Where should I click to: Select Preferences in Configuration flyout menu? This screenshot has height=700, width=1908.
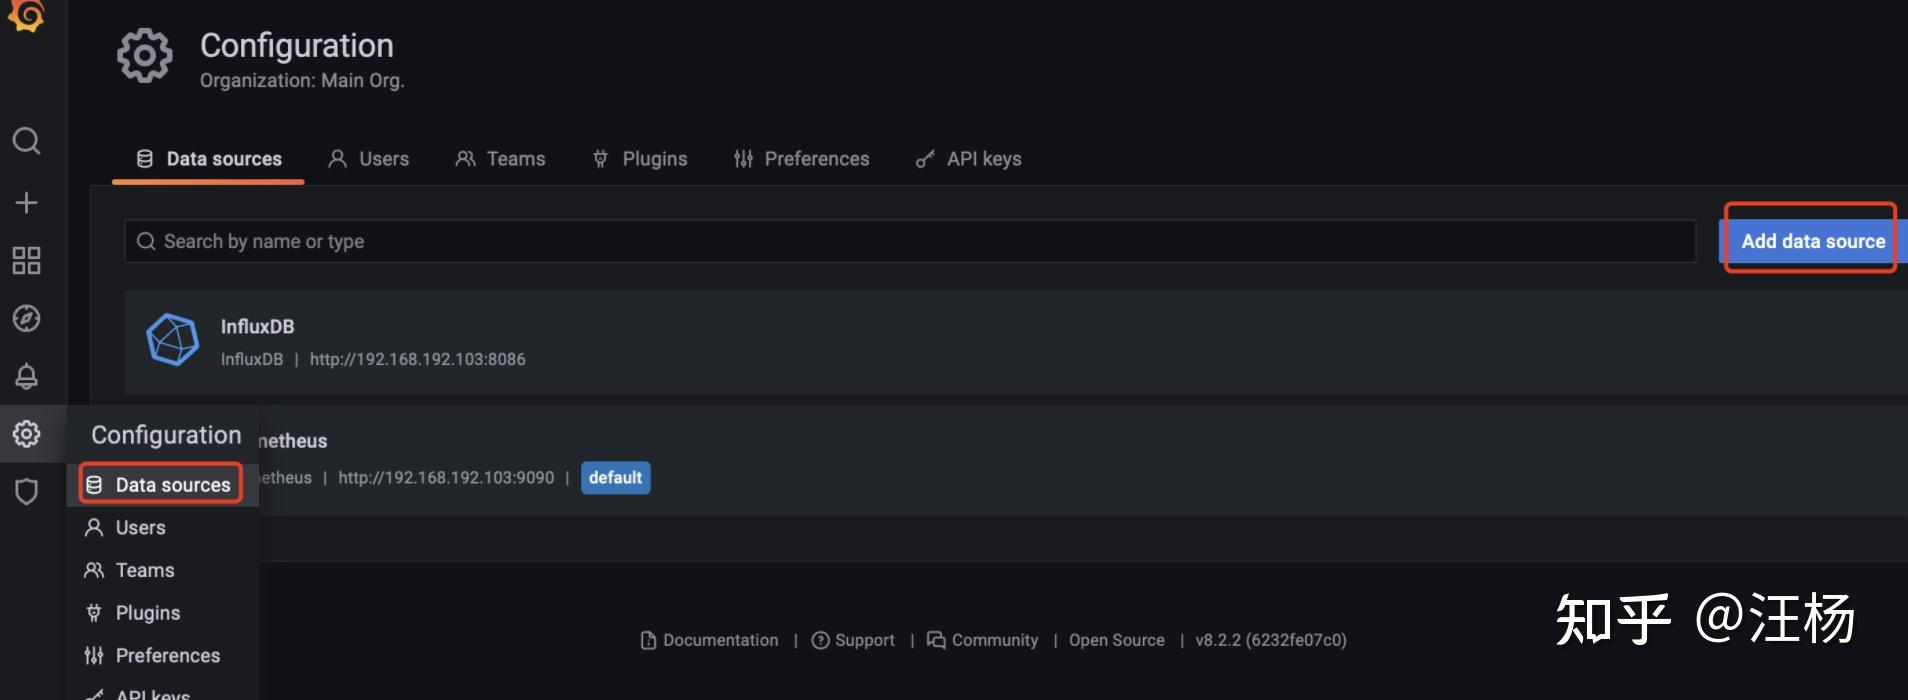point(161,656)
